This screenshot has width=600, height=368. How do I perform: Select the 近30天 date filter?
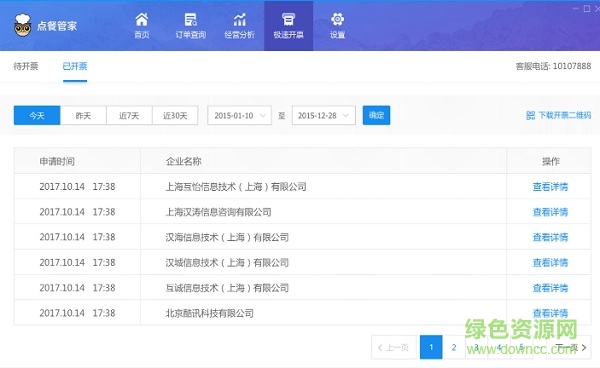pyautogui.click(x=175, y=115)
